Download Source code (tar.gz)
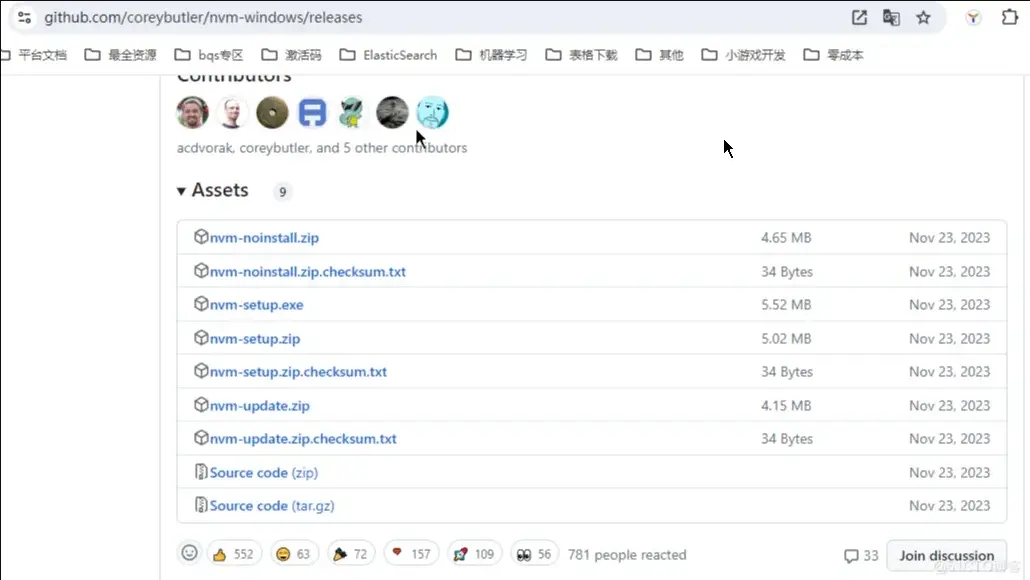 [272, 506]
